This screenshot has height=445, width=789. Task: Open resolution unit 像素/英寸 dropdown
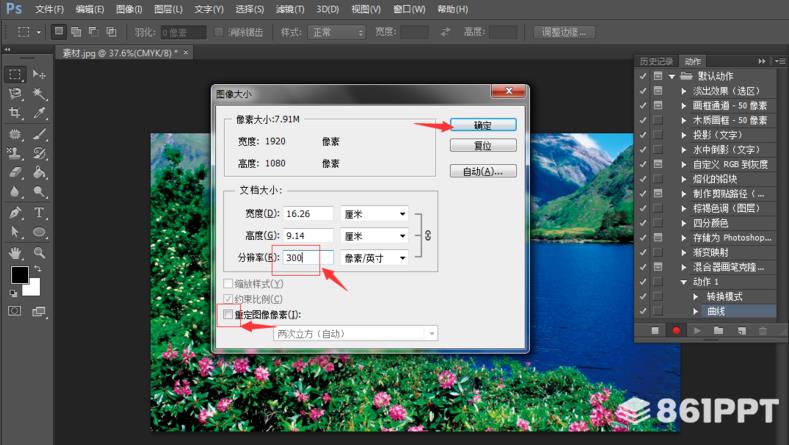click(375, 257)
